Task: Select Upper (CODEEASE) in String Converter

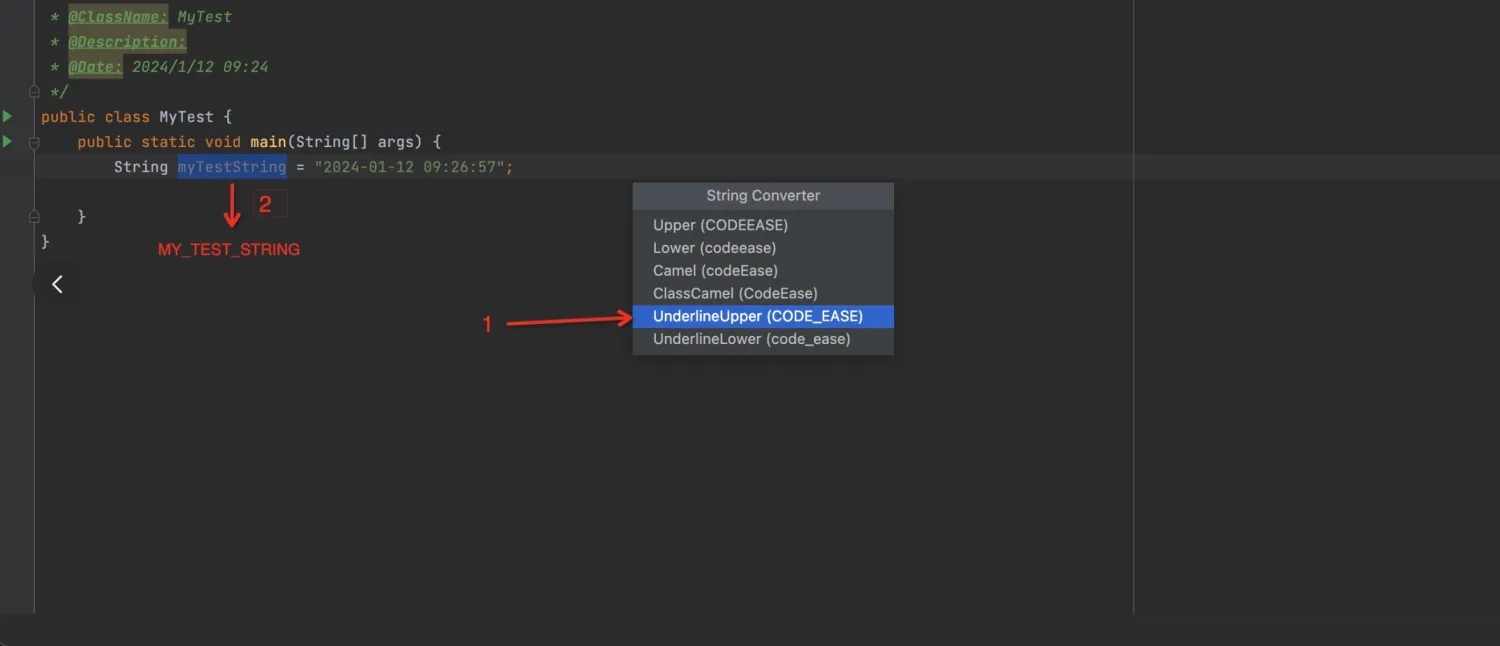Action: pos(719,224)
